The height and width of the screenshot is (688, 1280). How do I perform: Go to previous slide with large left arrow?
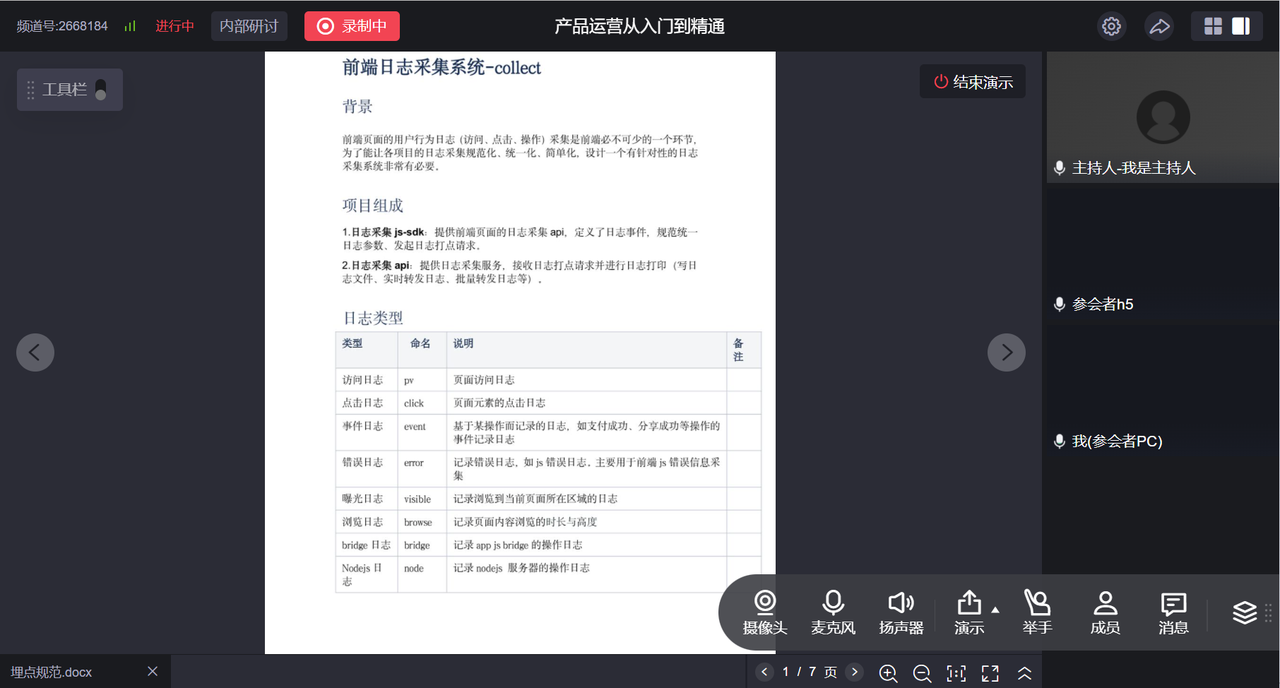[x=35, y=352]
